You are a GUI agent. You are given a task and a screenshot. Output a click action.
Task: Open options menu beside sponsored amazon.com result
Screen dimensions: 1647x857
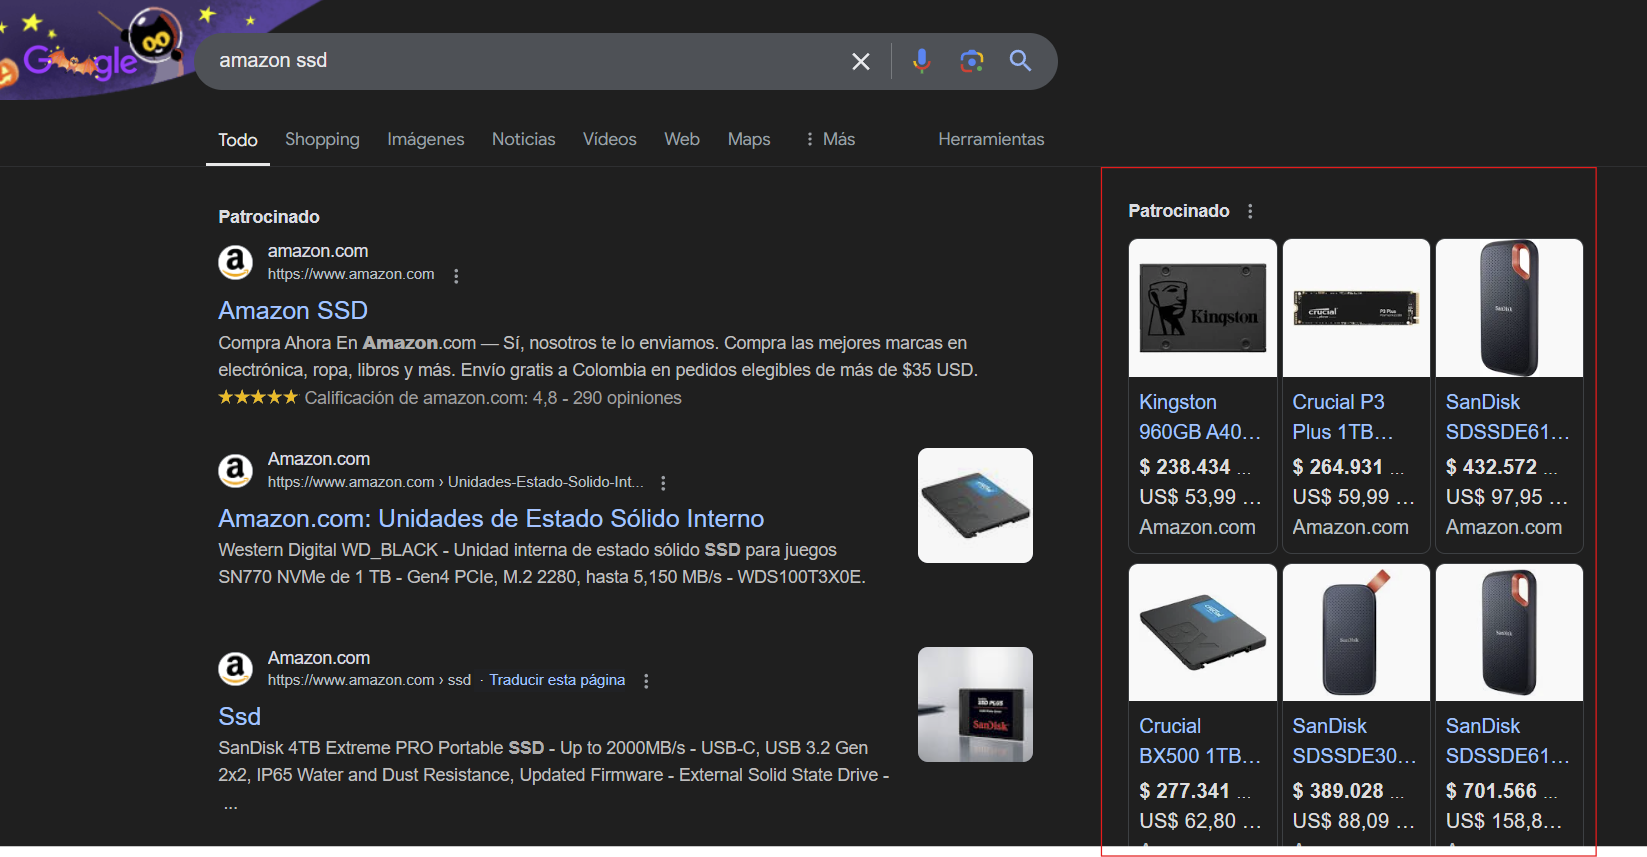[456, 276]
